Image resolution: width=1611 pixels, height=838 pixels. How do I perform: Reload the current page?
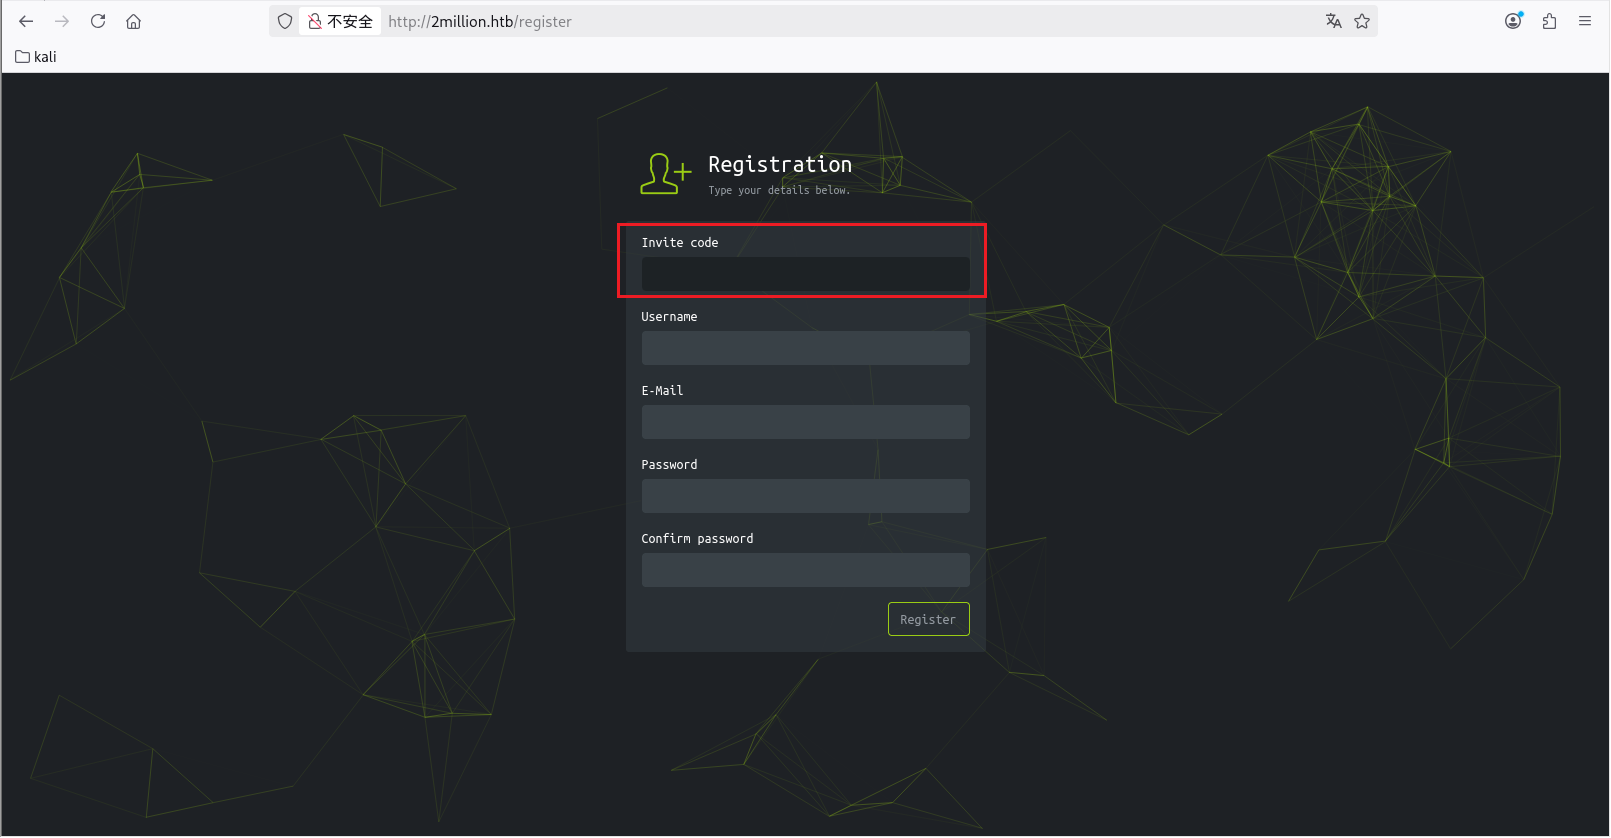98,21
